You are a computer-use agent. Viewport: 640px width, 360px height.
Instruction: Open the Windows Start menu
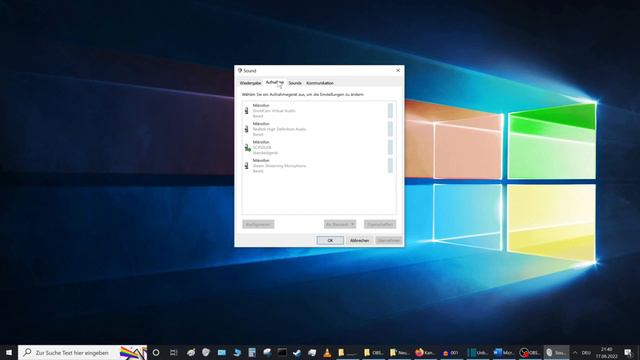(x=9, y=352)
